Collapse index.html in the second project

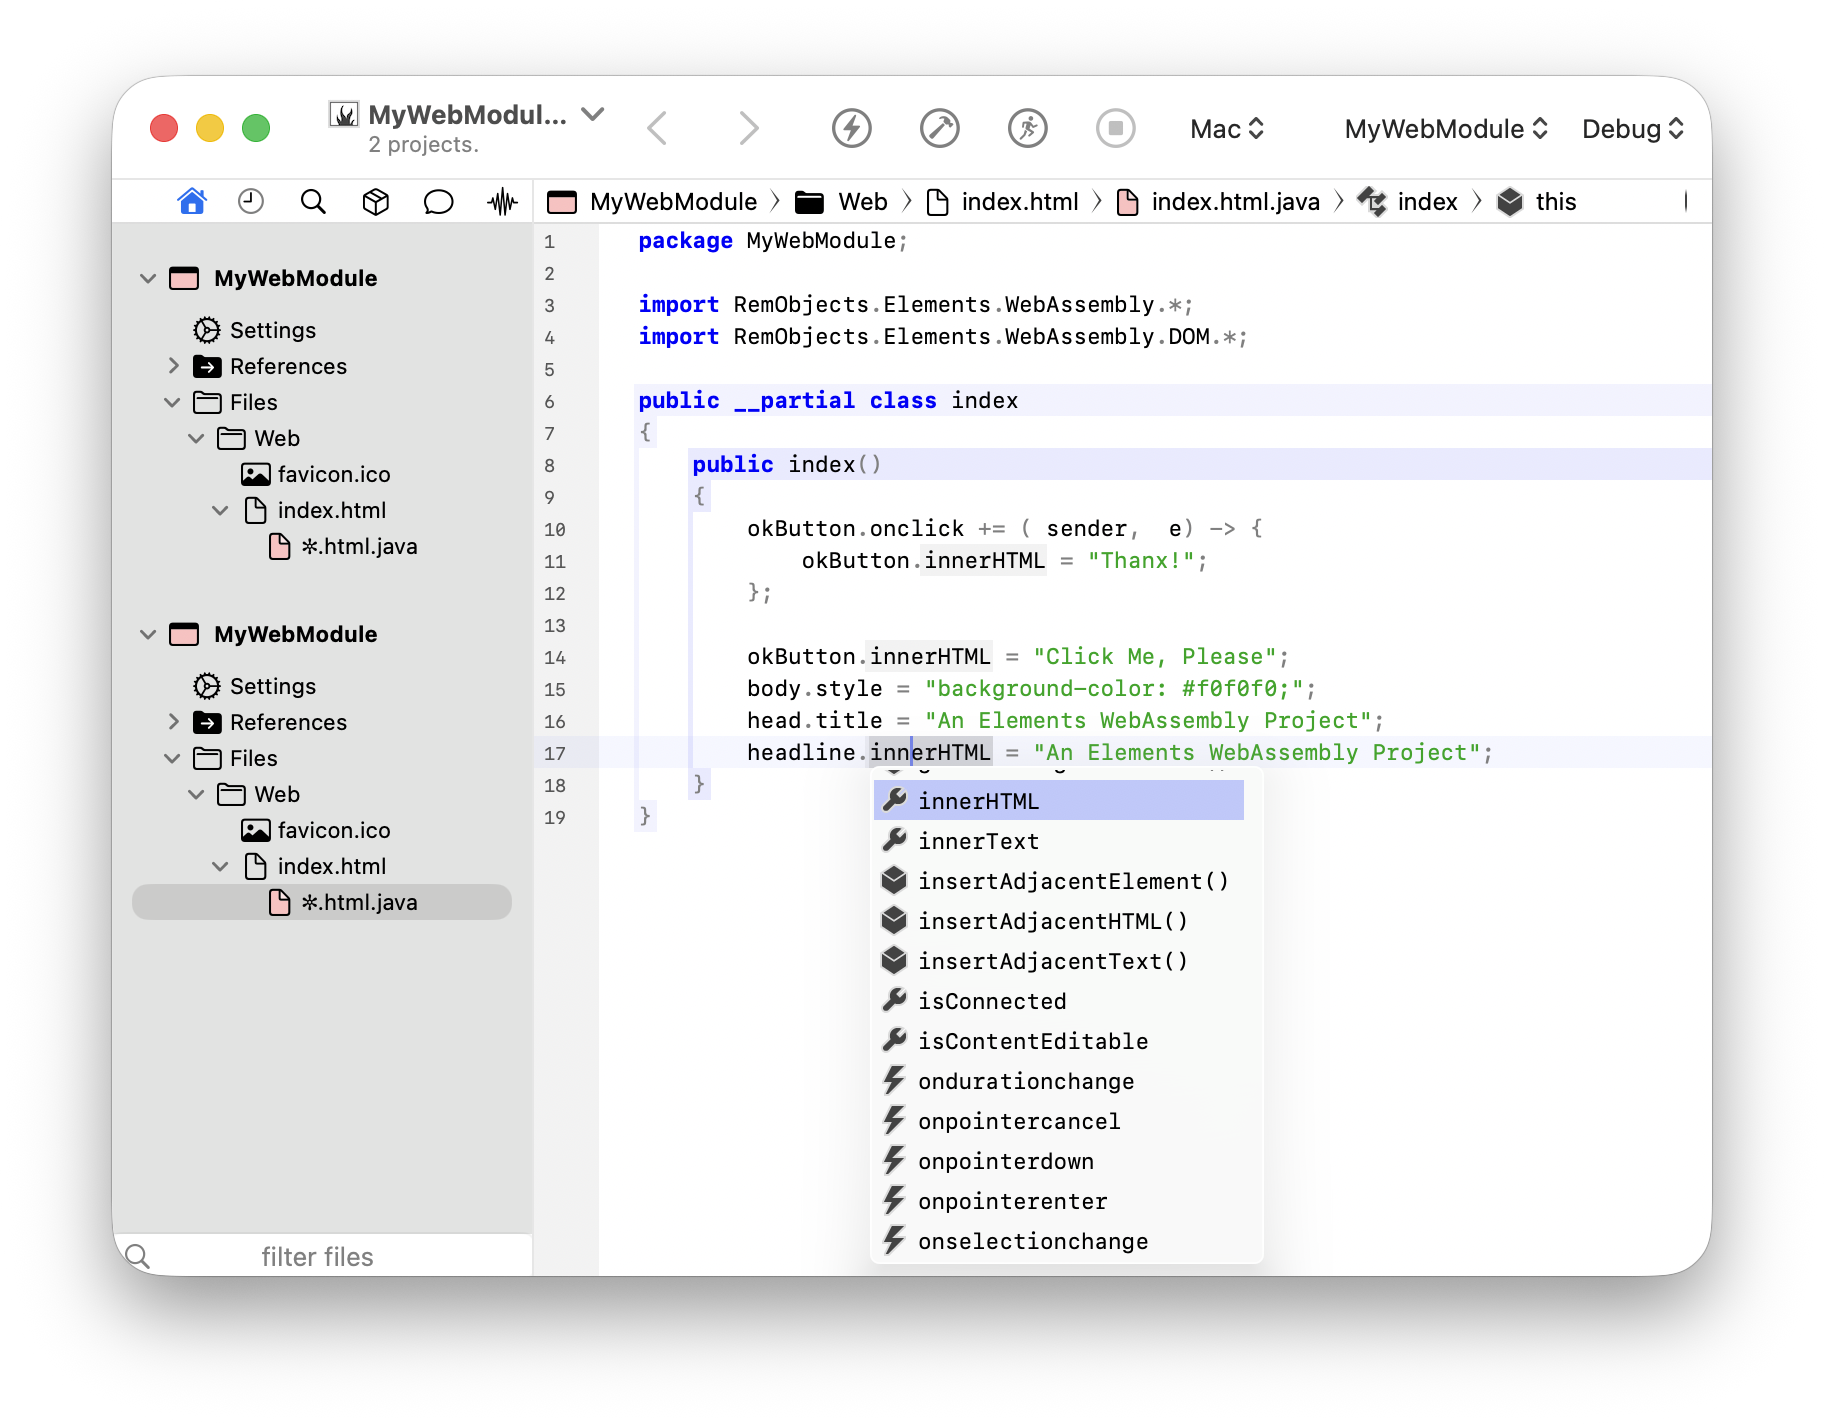tap(220, 866)
